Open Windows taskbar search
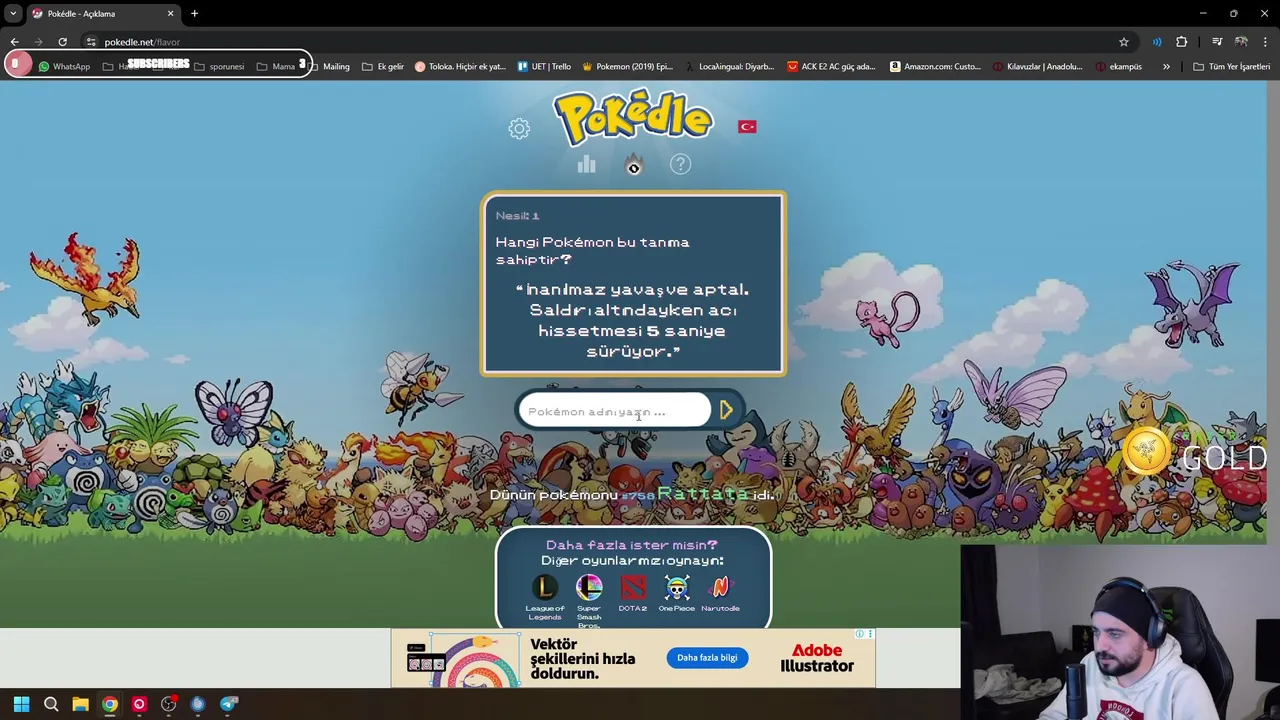Viewport: 1280px width, 720px height. 51,704
